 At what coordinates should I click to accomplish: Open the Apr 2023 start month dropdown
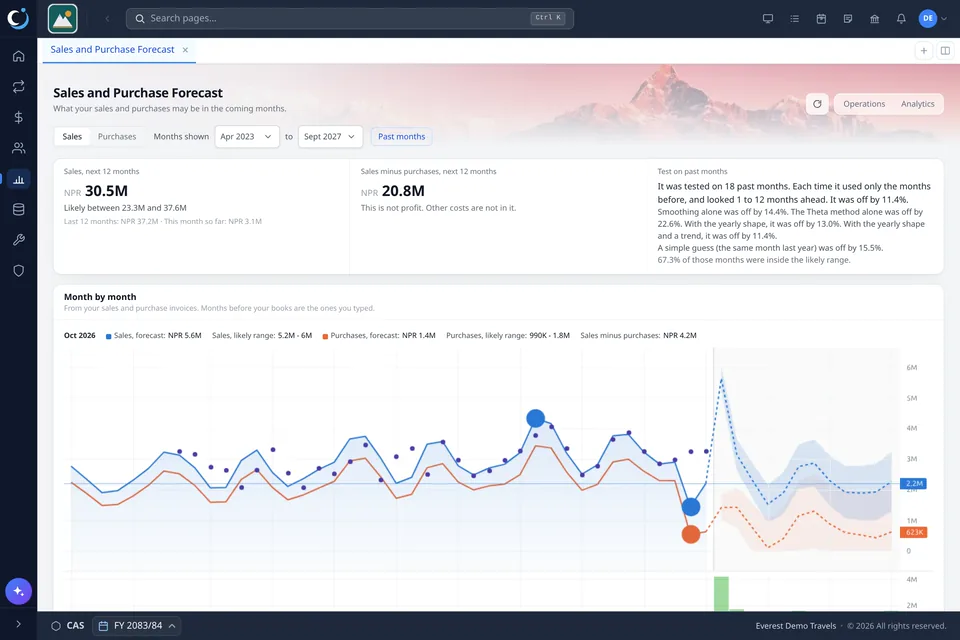(x=247, y=137)
